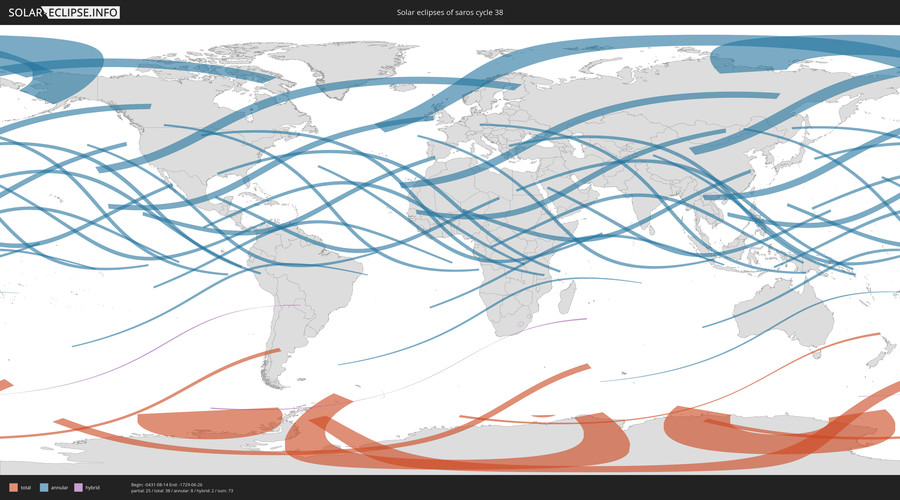Click the purple hybrid legend swatch
Screen dimensions: 900x500
click(x=78, y=487)
